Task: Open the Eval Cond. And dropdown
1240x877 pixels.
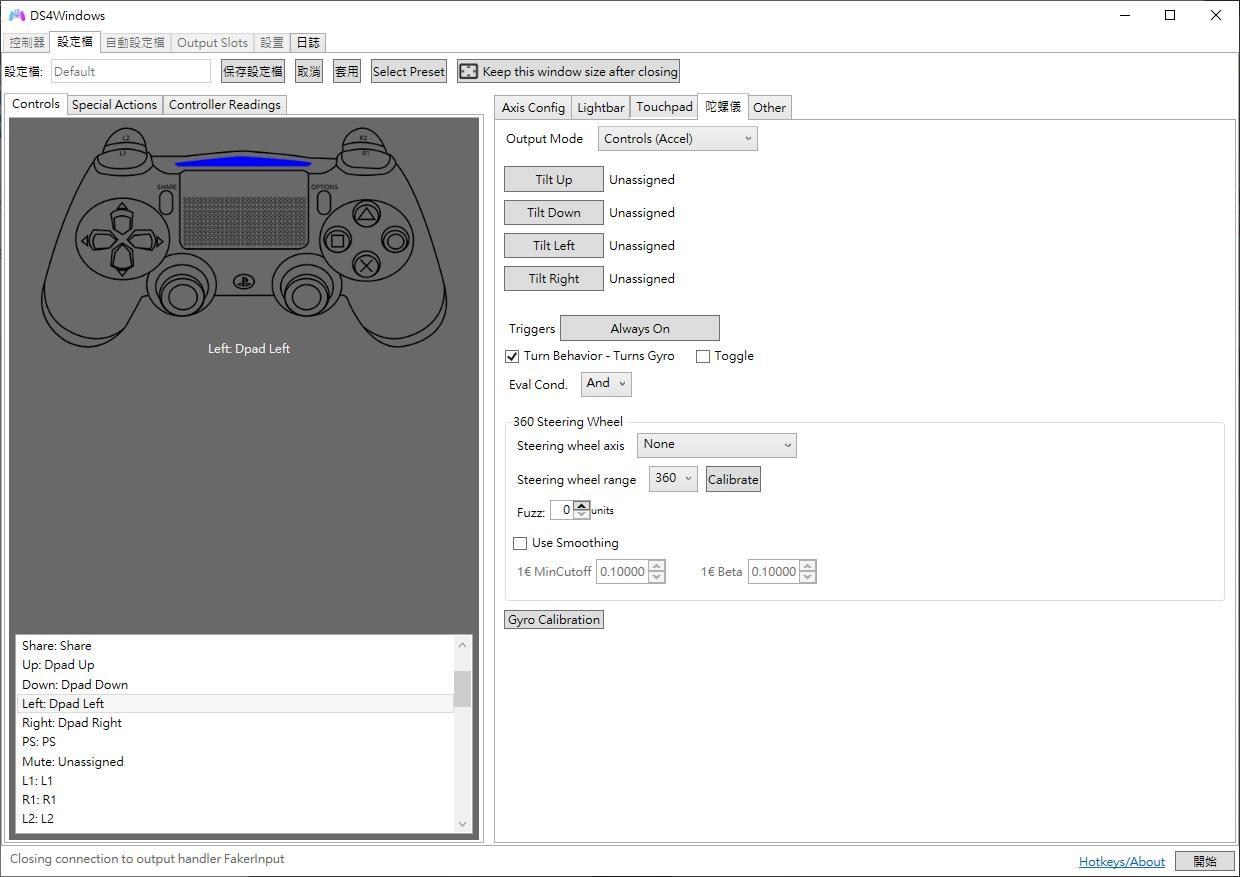Action: tap(606, 384)
